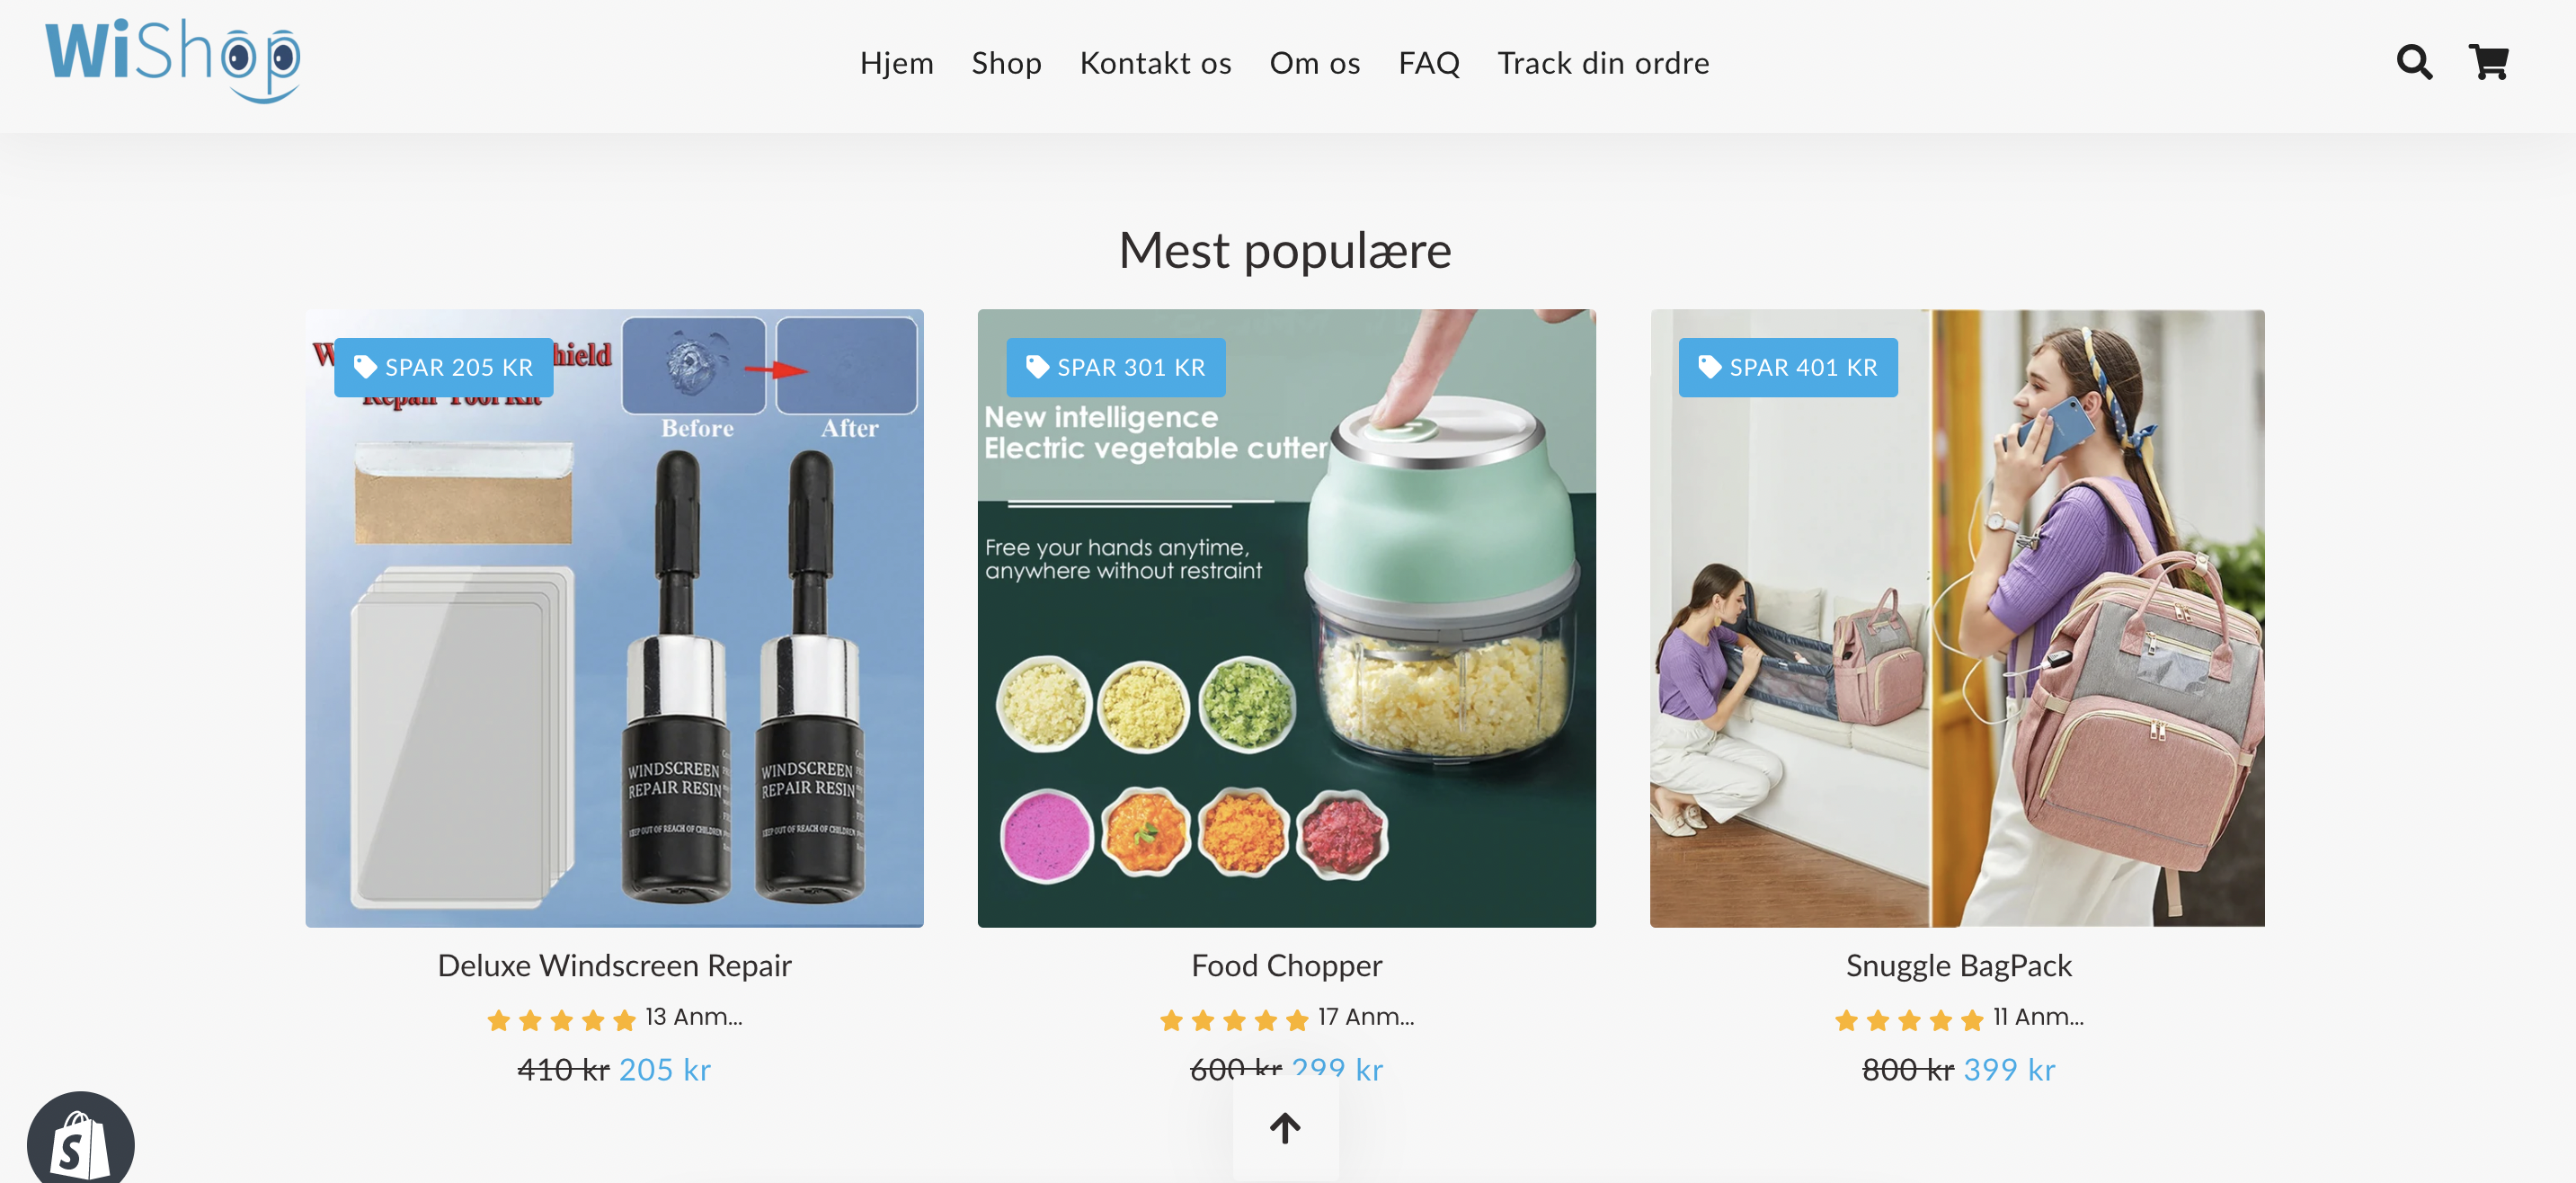This screenshot has width=2576, height=1183.
Task: Go to the Hjem menu item
Action: tap(896, 63)
